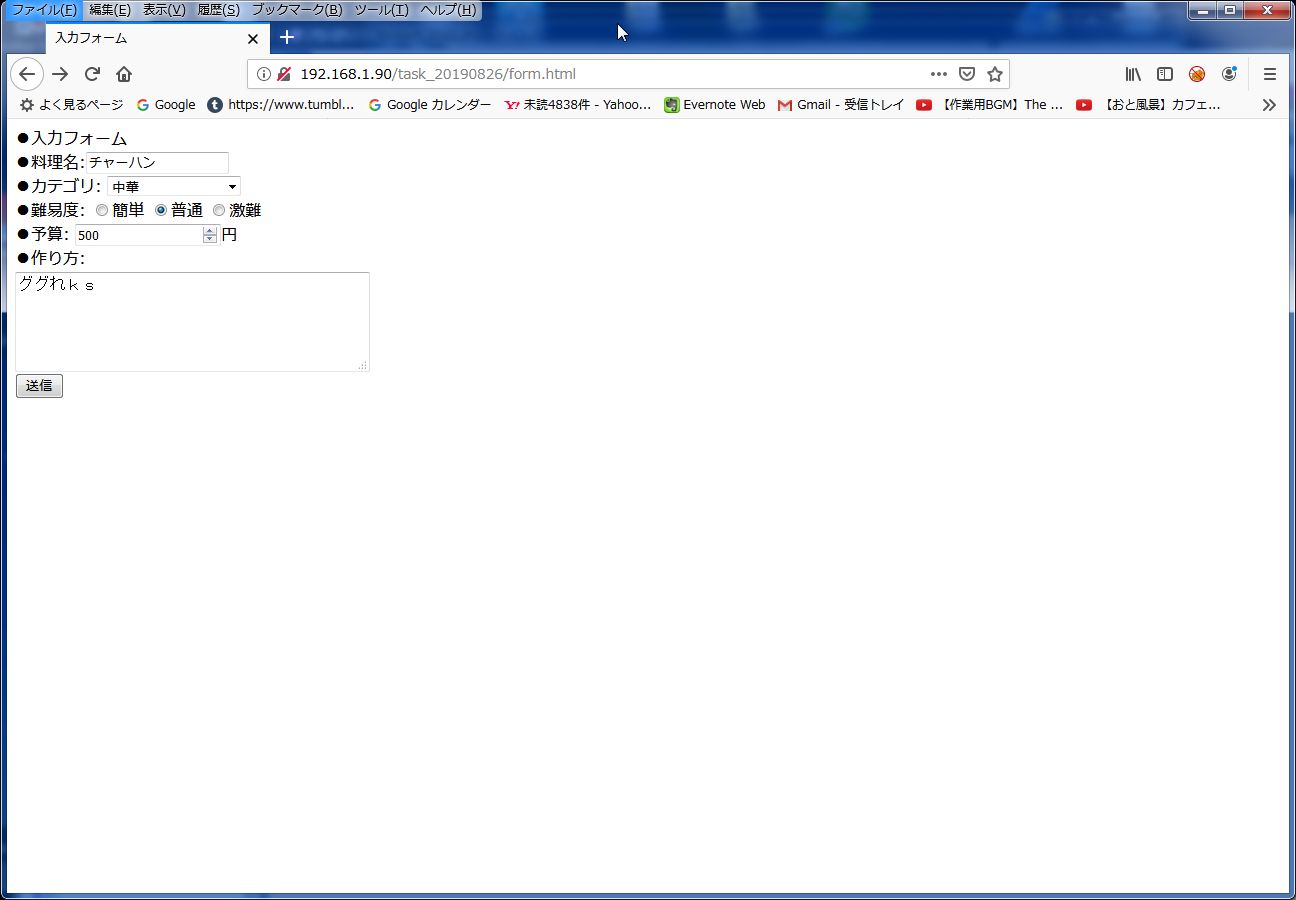
Task: Select 激難 difficulty radio button
Action: coord(219,210)
